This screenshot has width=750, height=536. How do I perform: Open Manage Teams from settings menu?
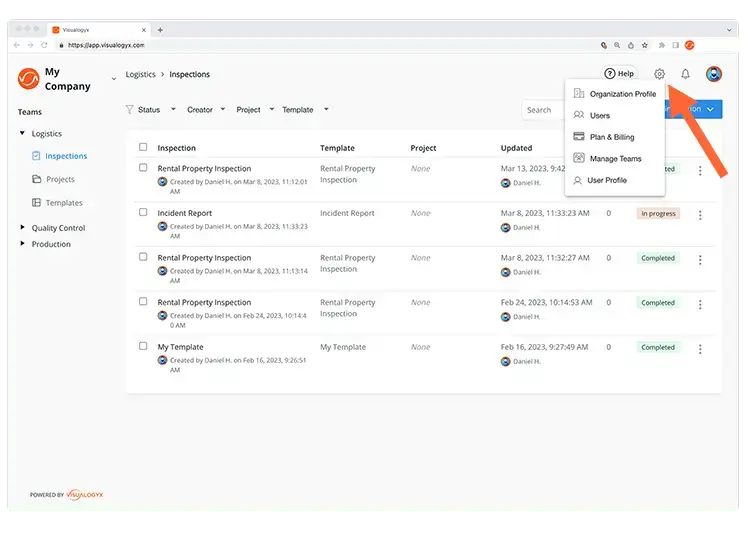[615, 158]
